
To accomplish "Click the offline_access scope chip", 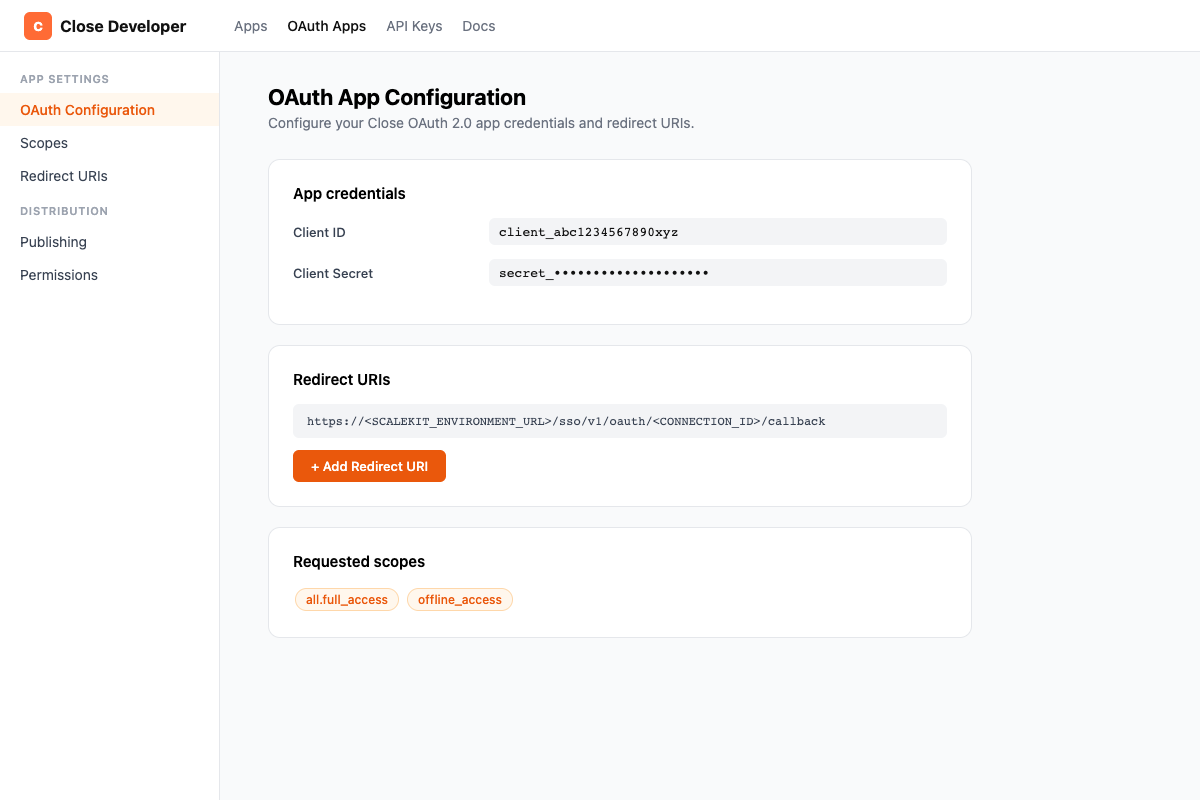I will [460, 600].
